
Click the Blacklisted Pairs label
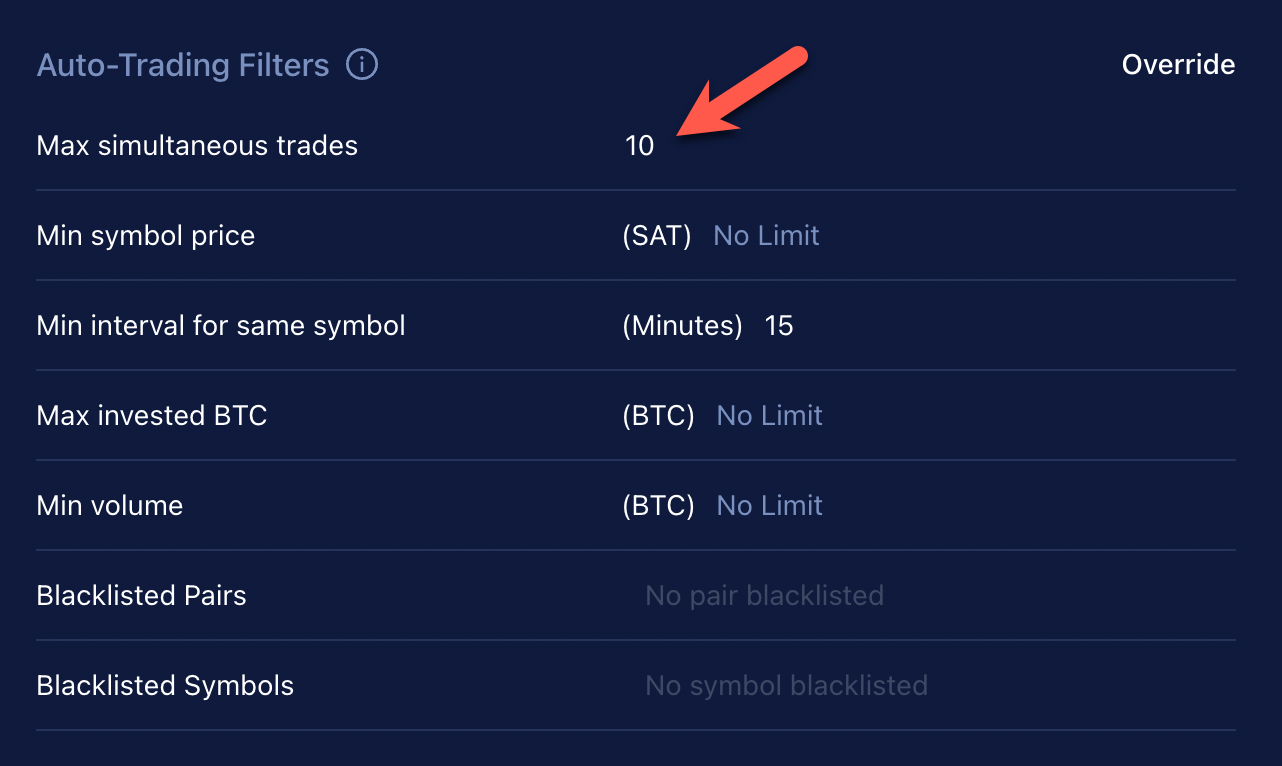pos(141,596)
